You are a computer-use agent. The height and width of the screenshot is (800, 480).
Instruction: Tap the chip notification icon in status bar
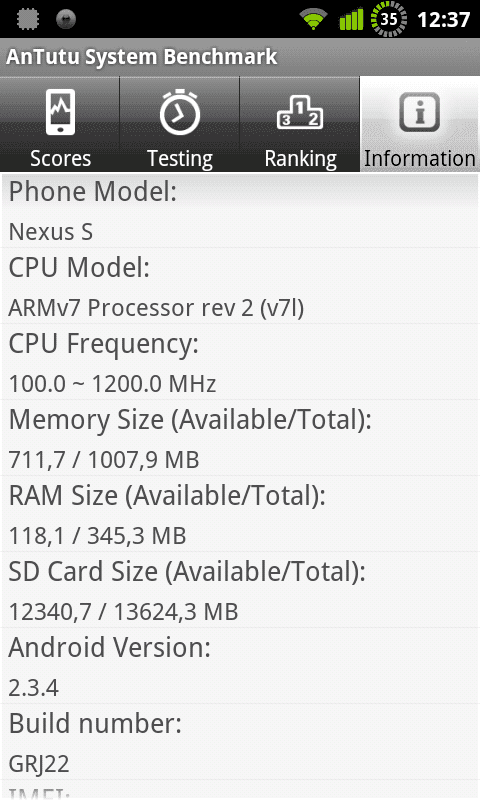tap(28, 19)
